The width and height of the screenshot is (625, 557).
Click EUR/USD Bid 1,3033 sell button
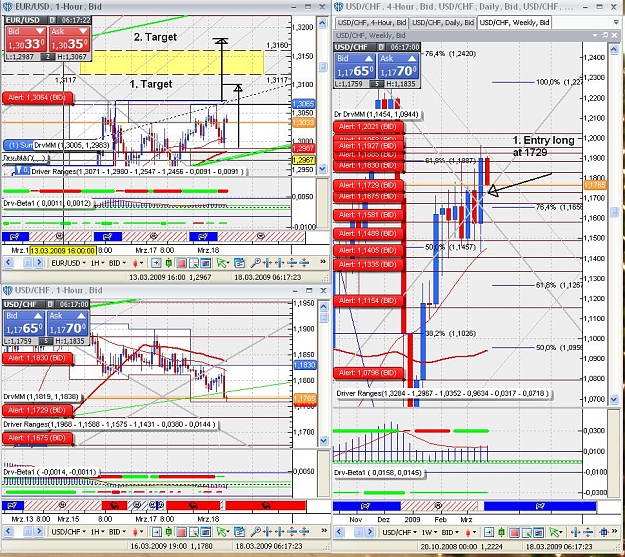click(x=26, y=39)
